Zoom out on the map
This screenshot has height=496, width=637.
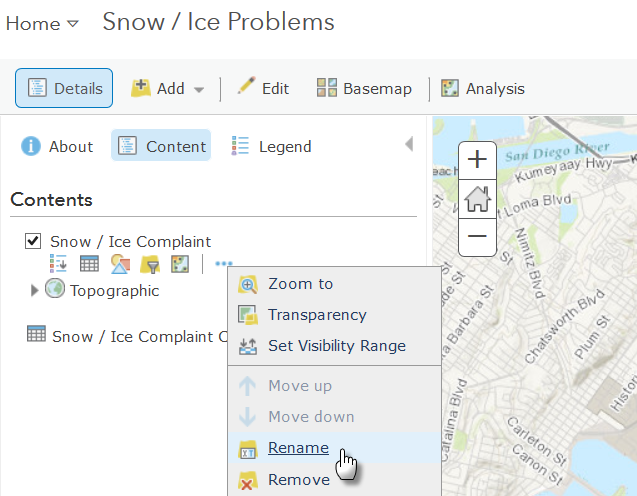pyautogui.click(x=477, y=236)
